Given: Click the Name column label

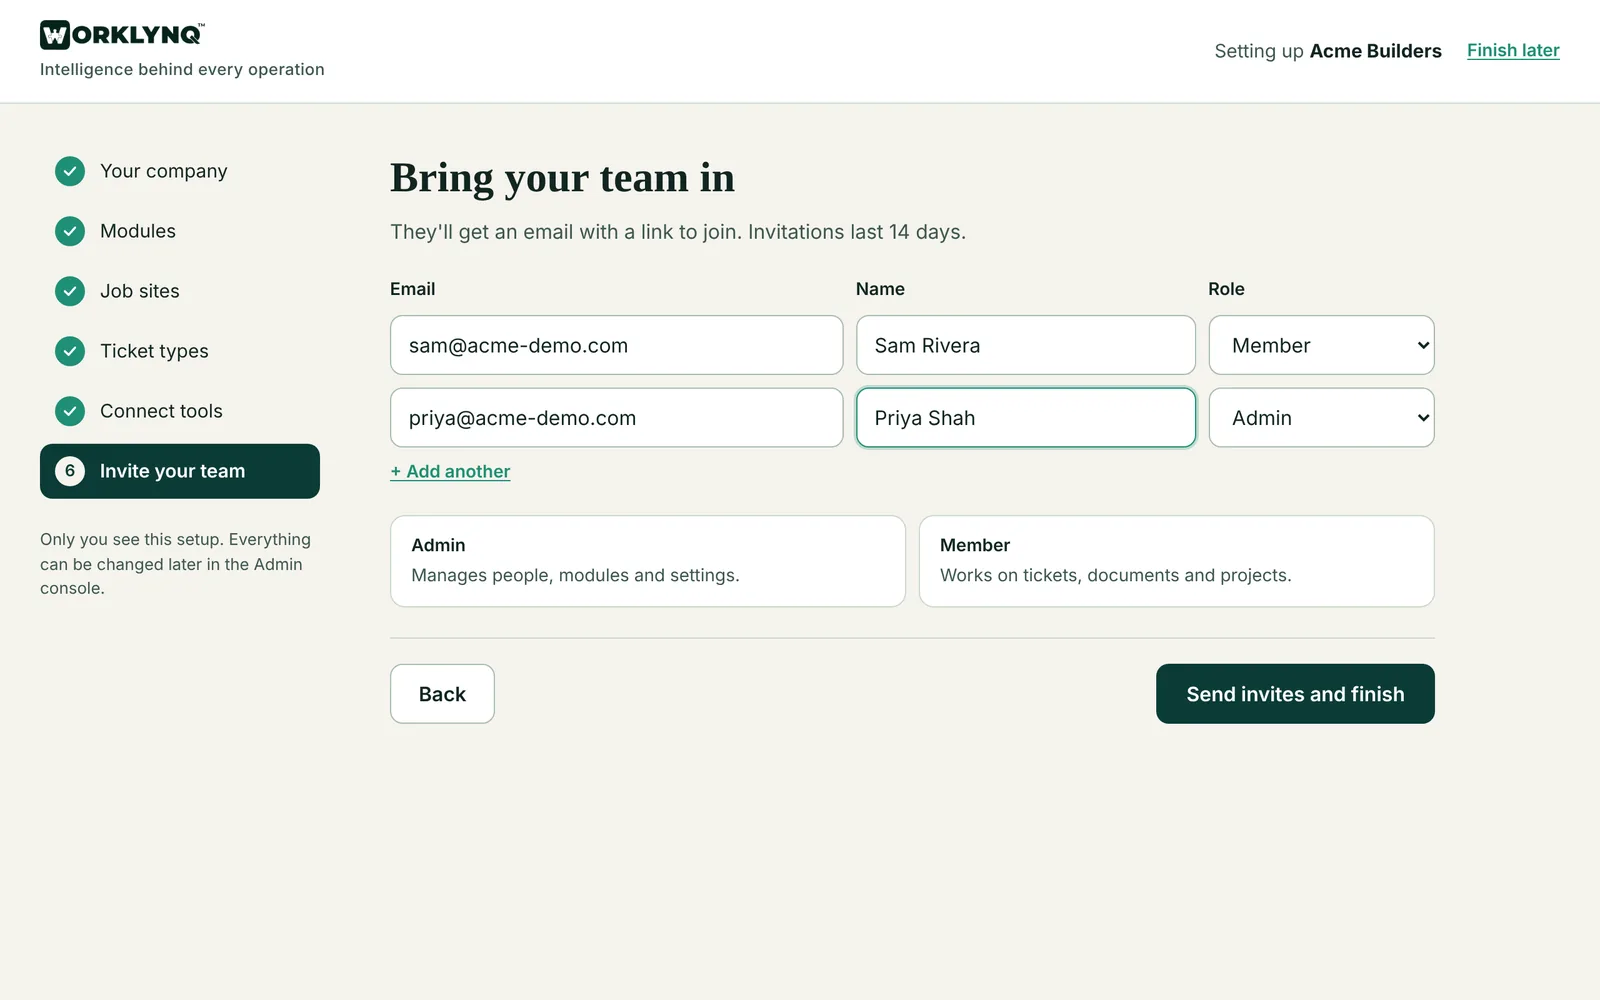Looking at the screenshot, I should pyautogui.click(x=880, y=289).
